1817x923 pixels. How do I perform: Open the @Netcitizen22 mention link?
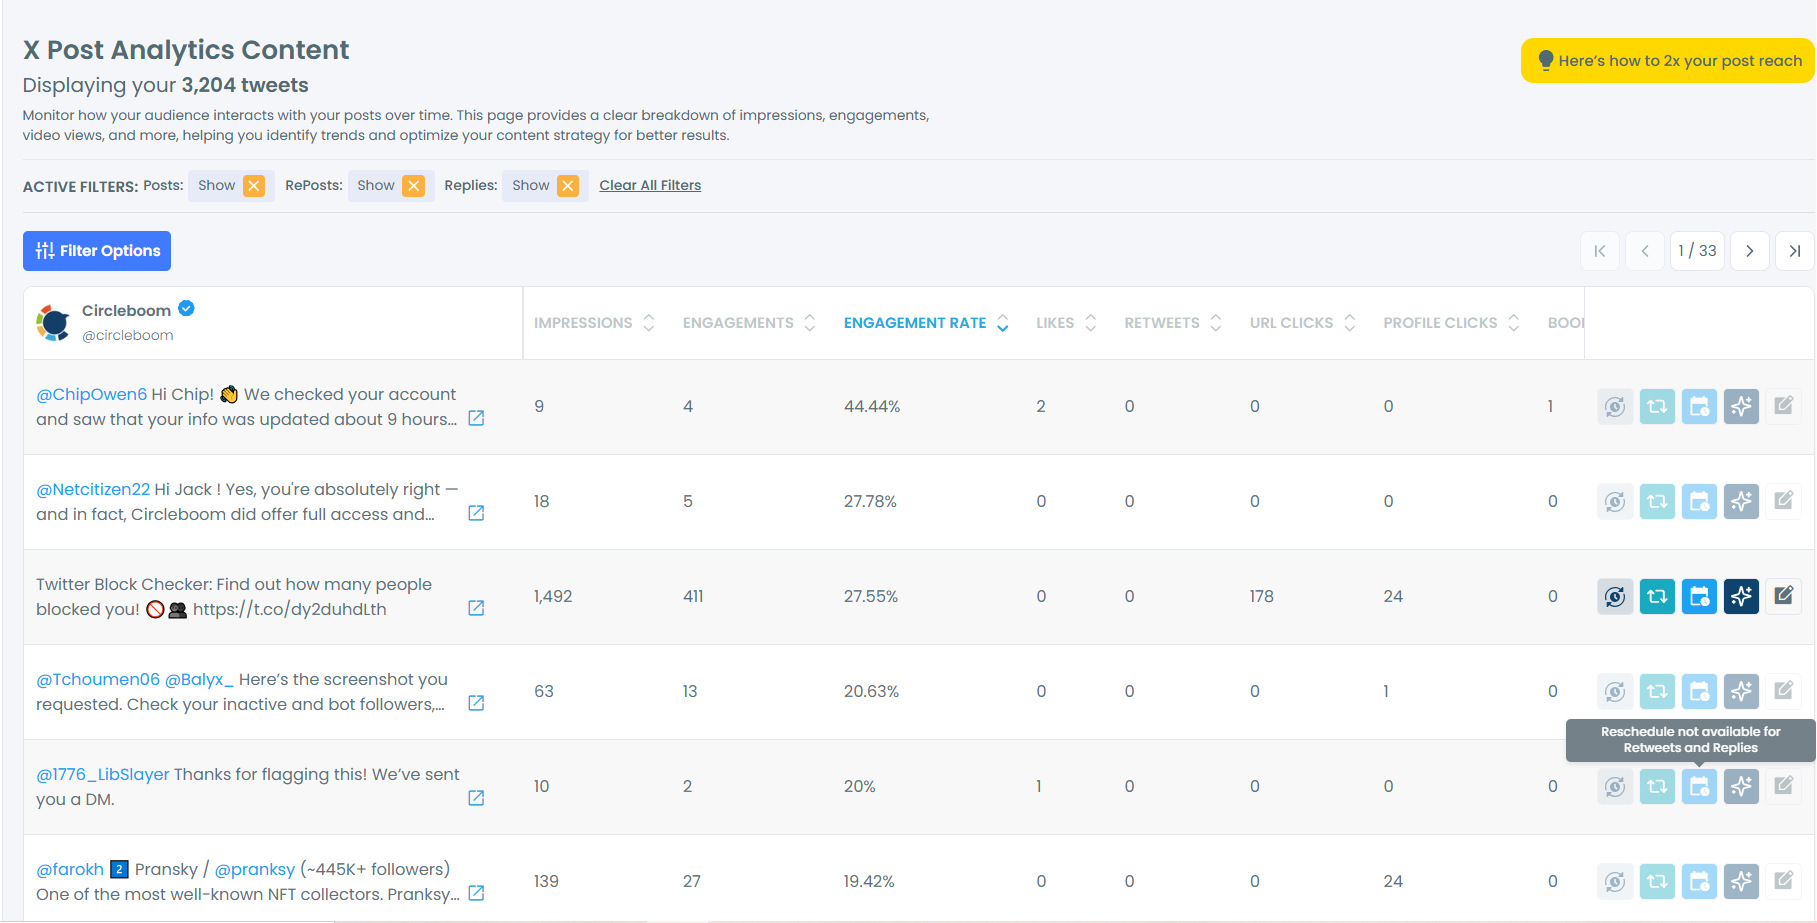pos(93,489)
